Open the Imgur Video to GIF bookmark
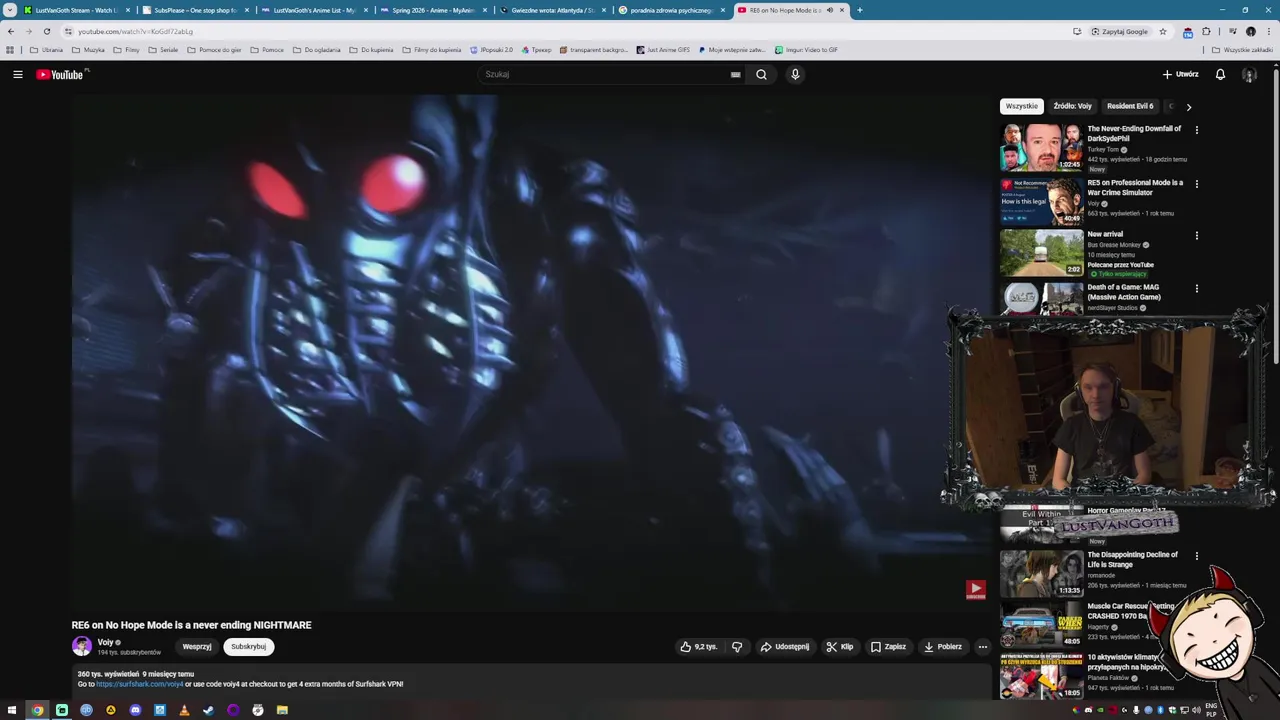Image resolution: width=1280 pixels, height=720 pixels. (x=806, y=49)
